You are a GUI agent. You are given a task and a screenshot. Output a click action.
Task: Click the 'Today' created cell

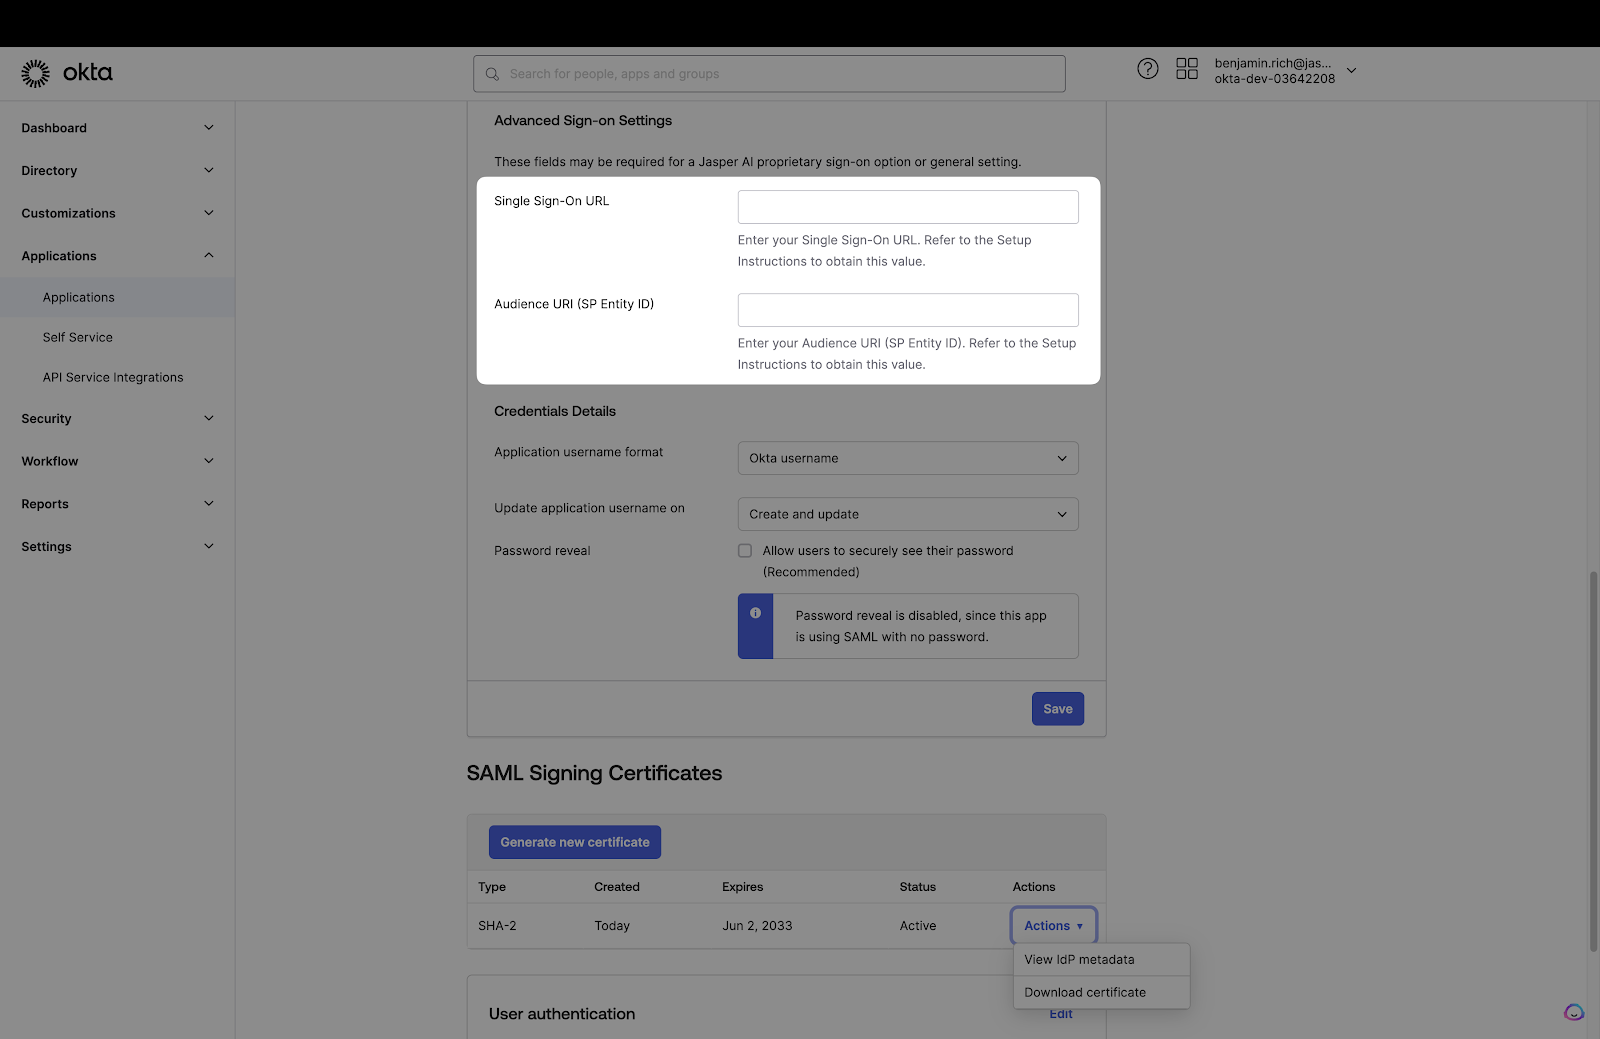tap(612, 926)
